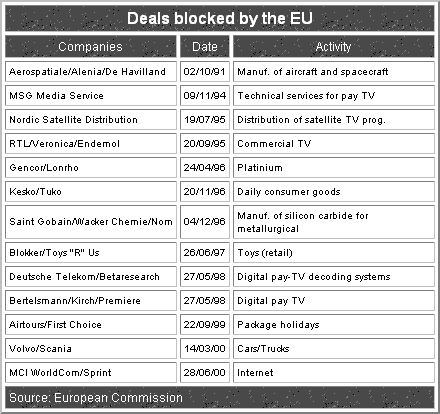Select the Companies column header
Viewport: 440px width, 414px height.
point(91,47)
